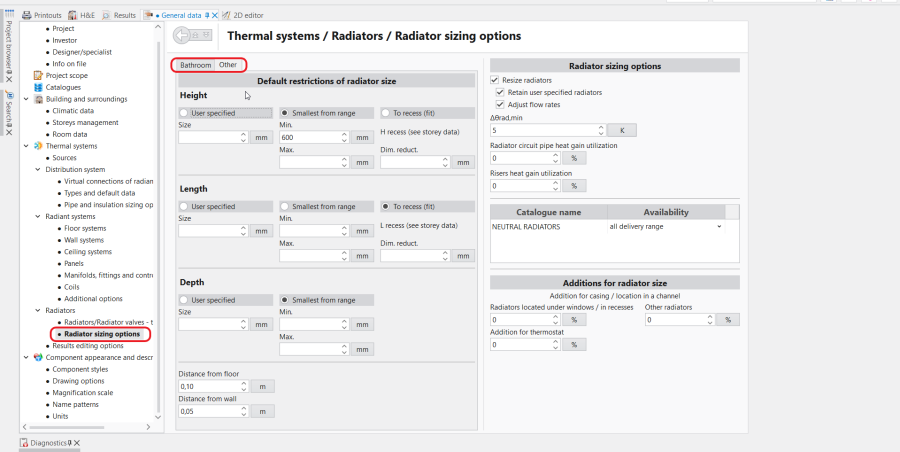900x452 pixels.
Task: Collapse the Distribution system node
Action: click(38, 169)
